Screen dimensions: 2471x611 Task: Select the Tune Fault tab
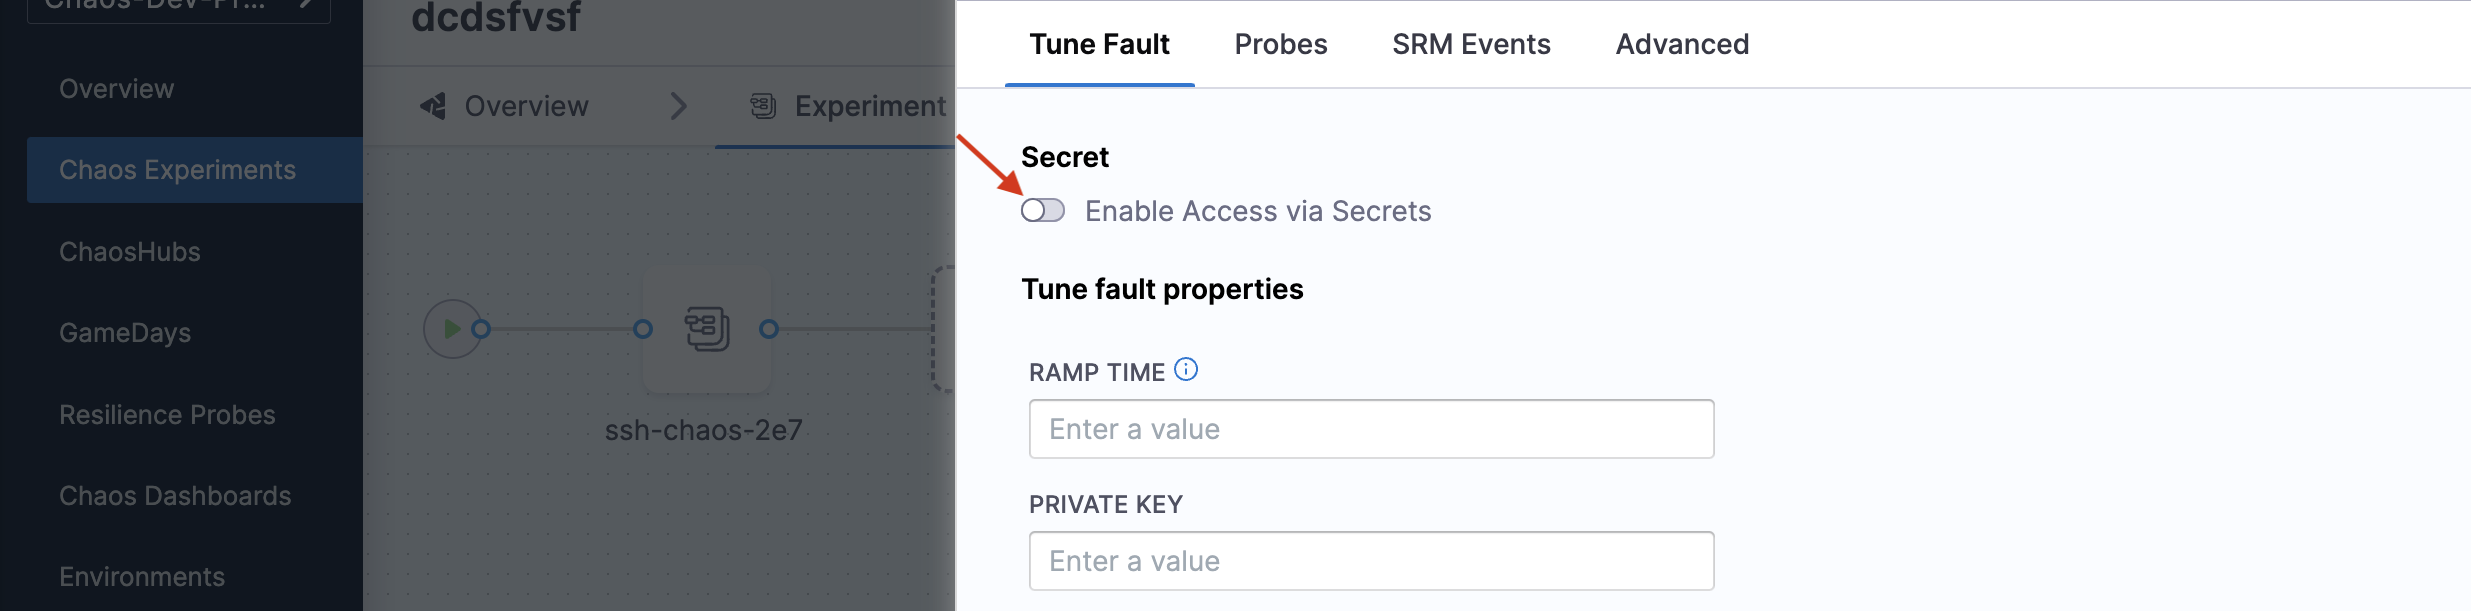(1097, 44)
